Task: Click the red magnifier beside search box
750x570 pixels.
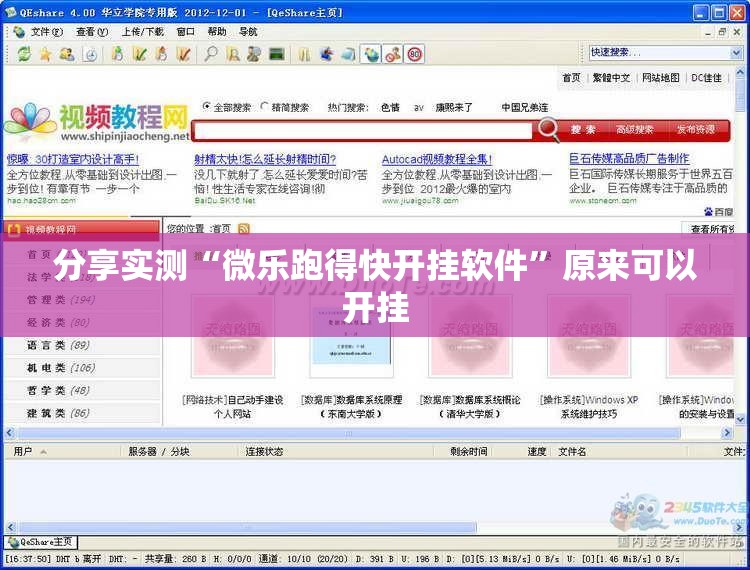Action: [x=549, y=130]
